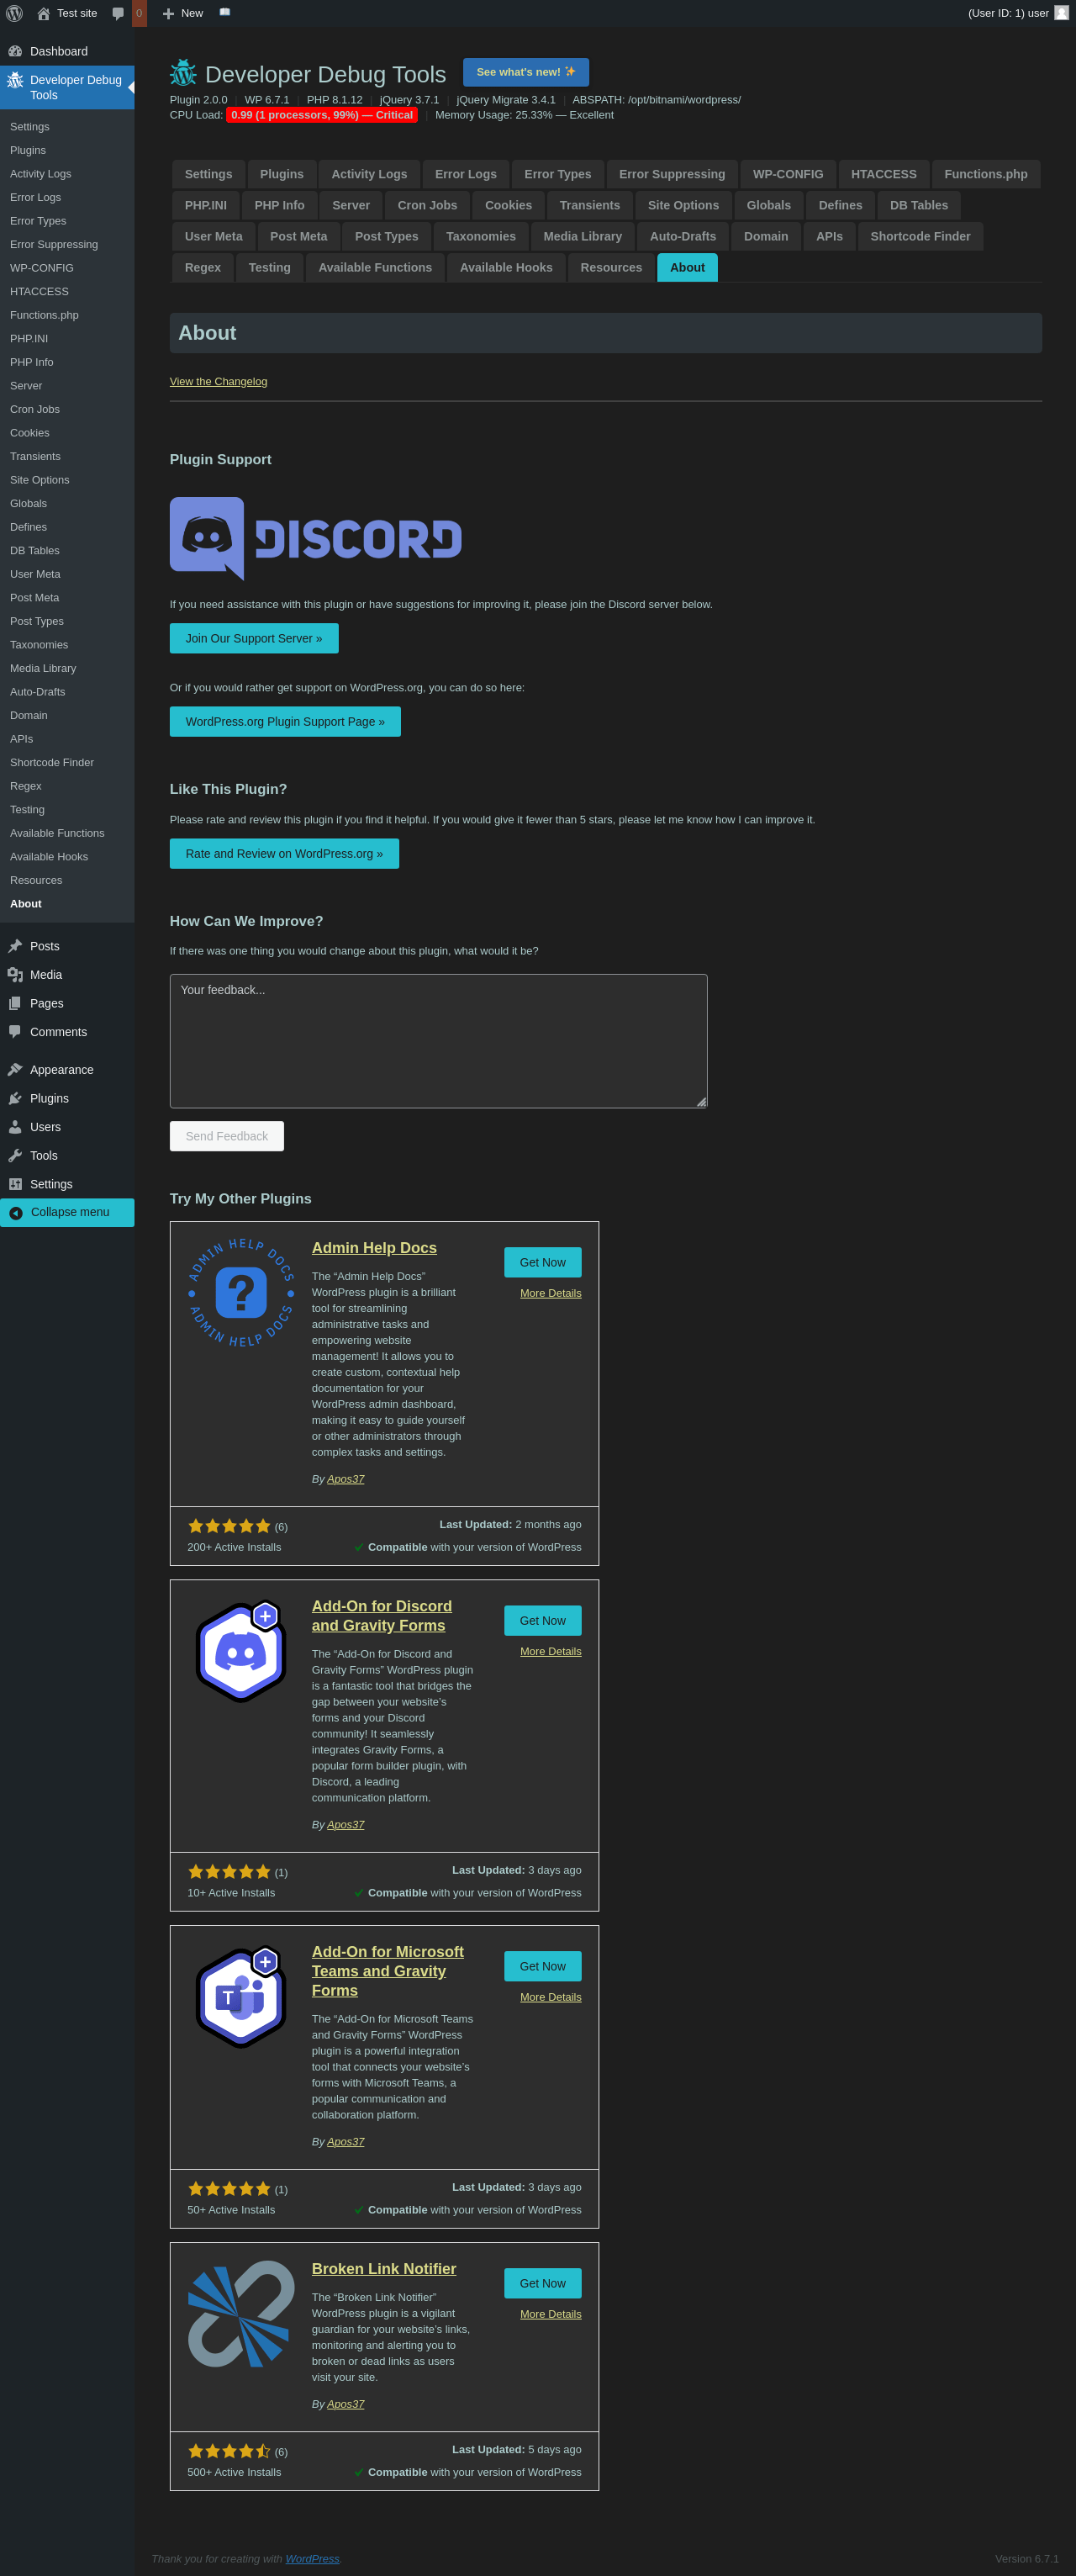Open WordPress.org Plugin Support Page
This screenshot has width=1076, height=2576.
click(x=285, y=721)
